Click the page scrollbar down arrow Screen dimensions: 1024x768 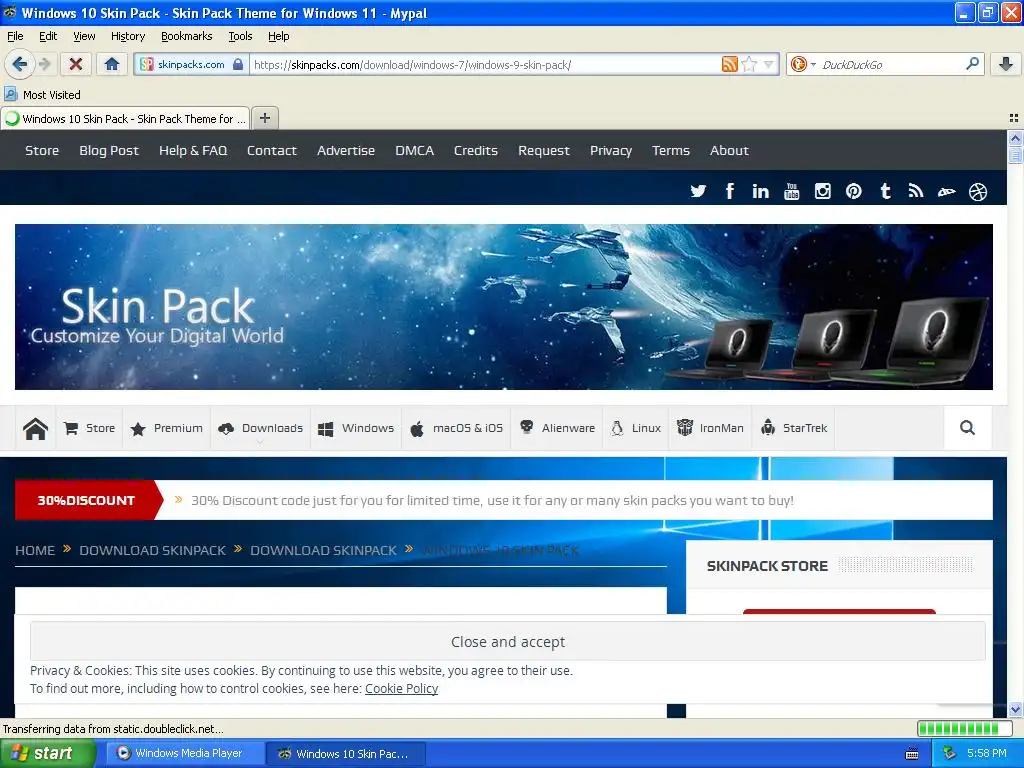coord(1015,709)
